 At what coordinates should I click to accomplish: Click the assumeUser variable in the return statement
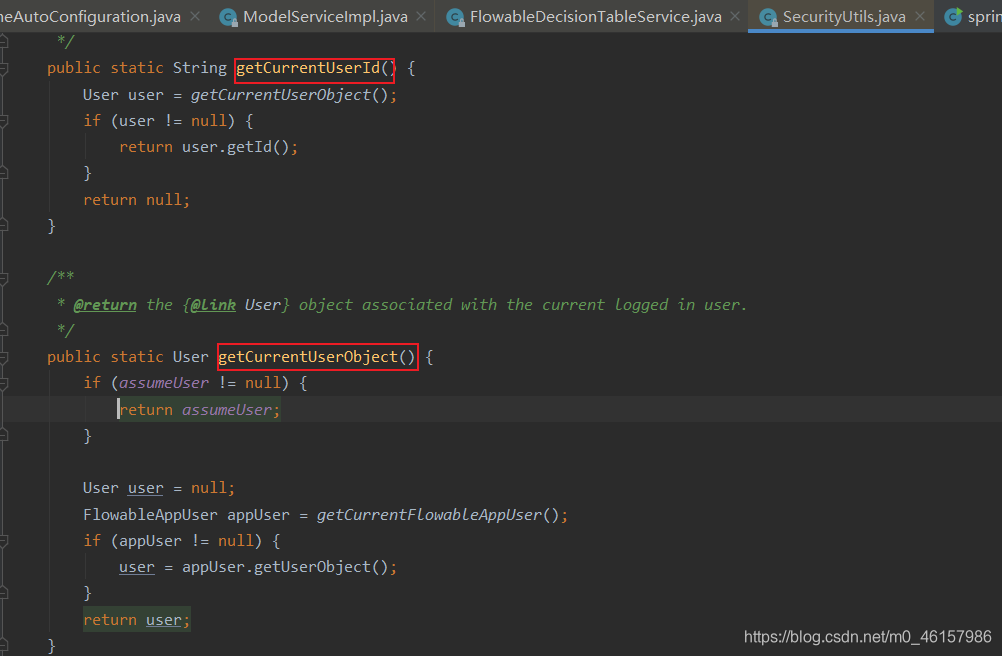(x=226, y=409)
